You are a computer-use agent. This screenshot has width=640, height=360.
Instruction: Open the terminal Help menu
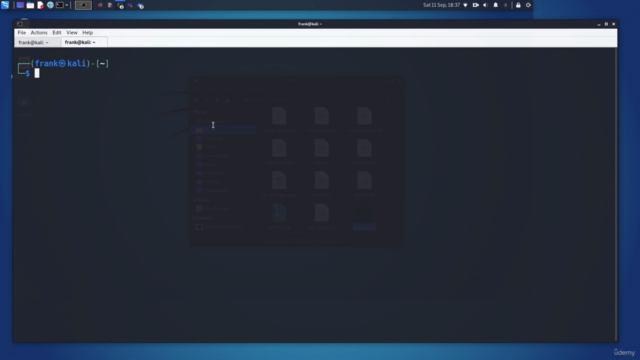point(87,33)
